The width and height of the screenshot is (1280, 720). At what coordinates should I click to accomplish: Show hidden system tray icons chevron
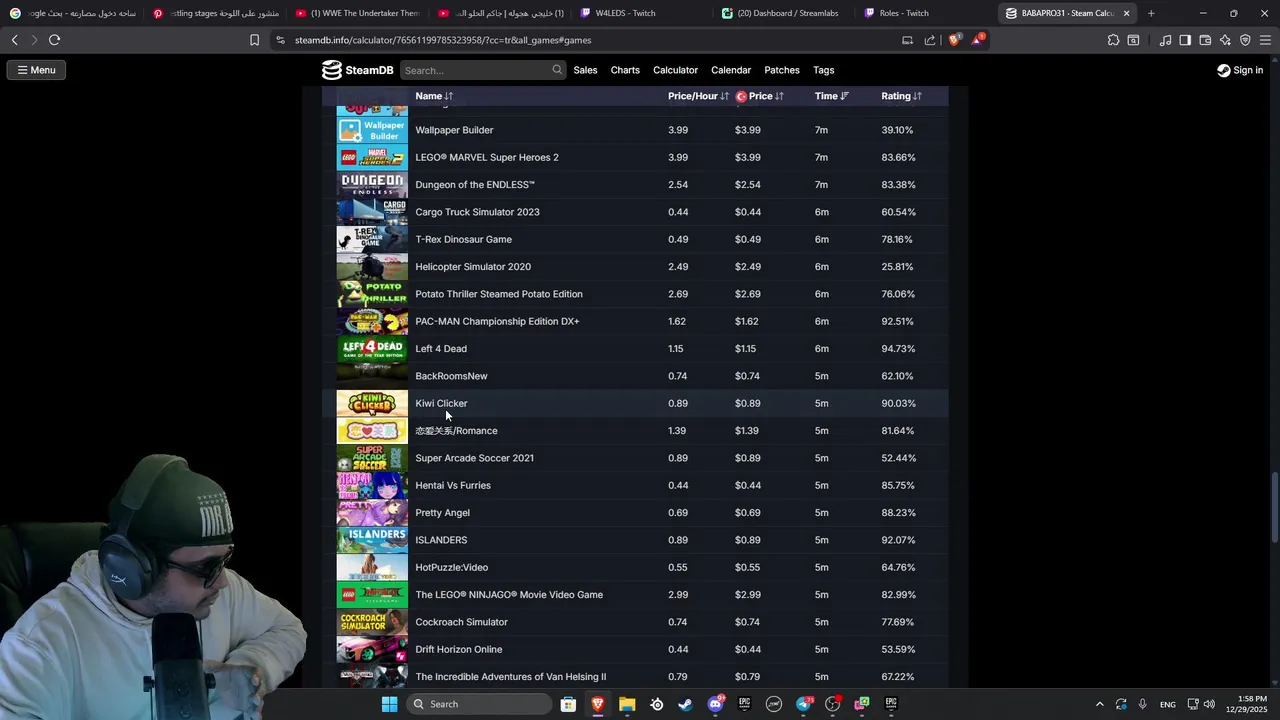click(x=1100, y=704)
